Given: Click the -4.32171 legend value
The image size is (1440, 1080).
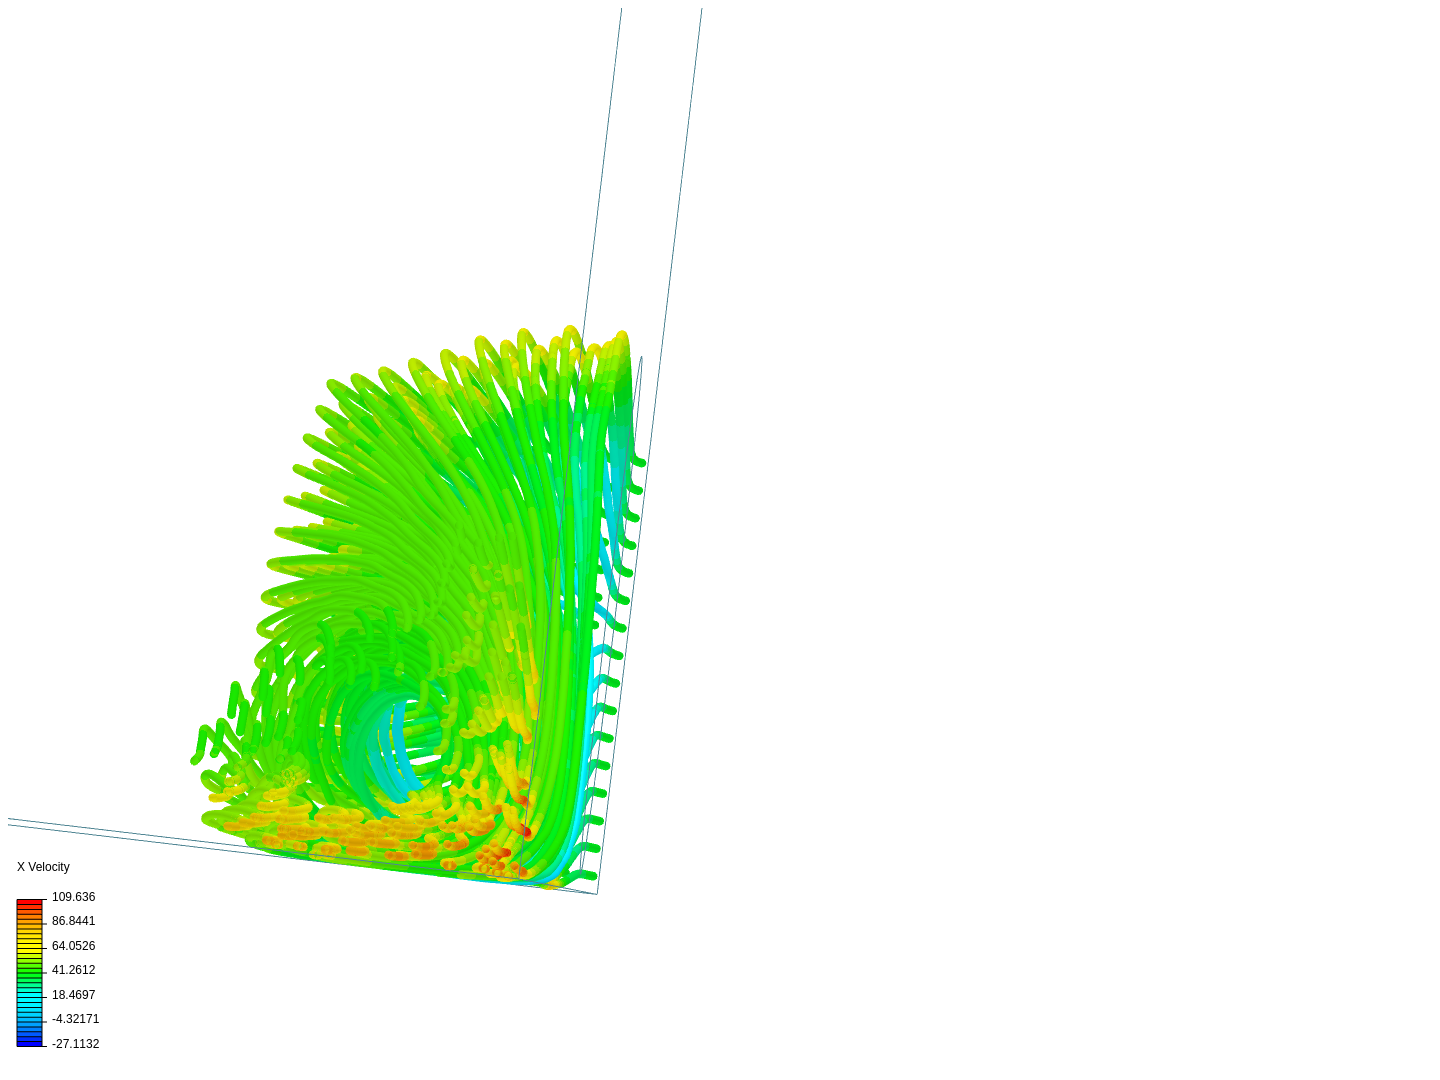Looking at the screenshot, I should [x=75, y=1019].
